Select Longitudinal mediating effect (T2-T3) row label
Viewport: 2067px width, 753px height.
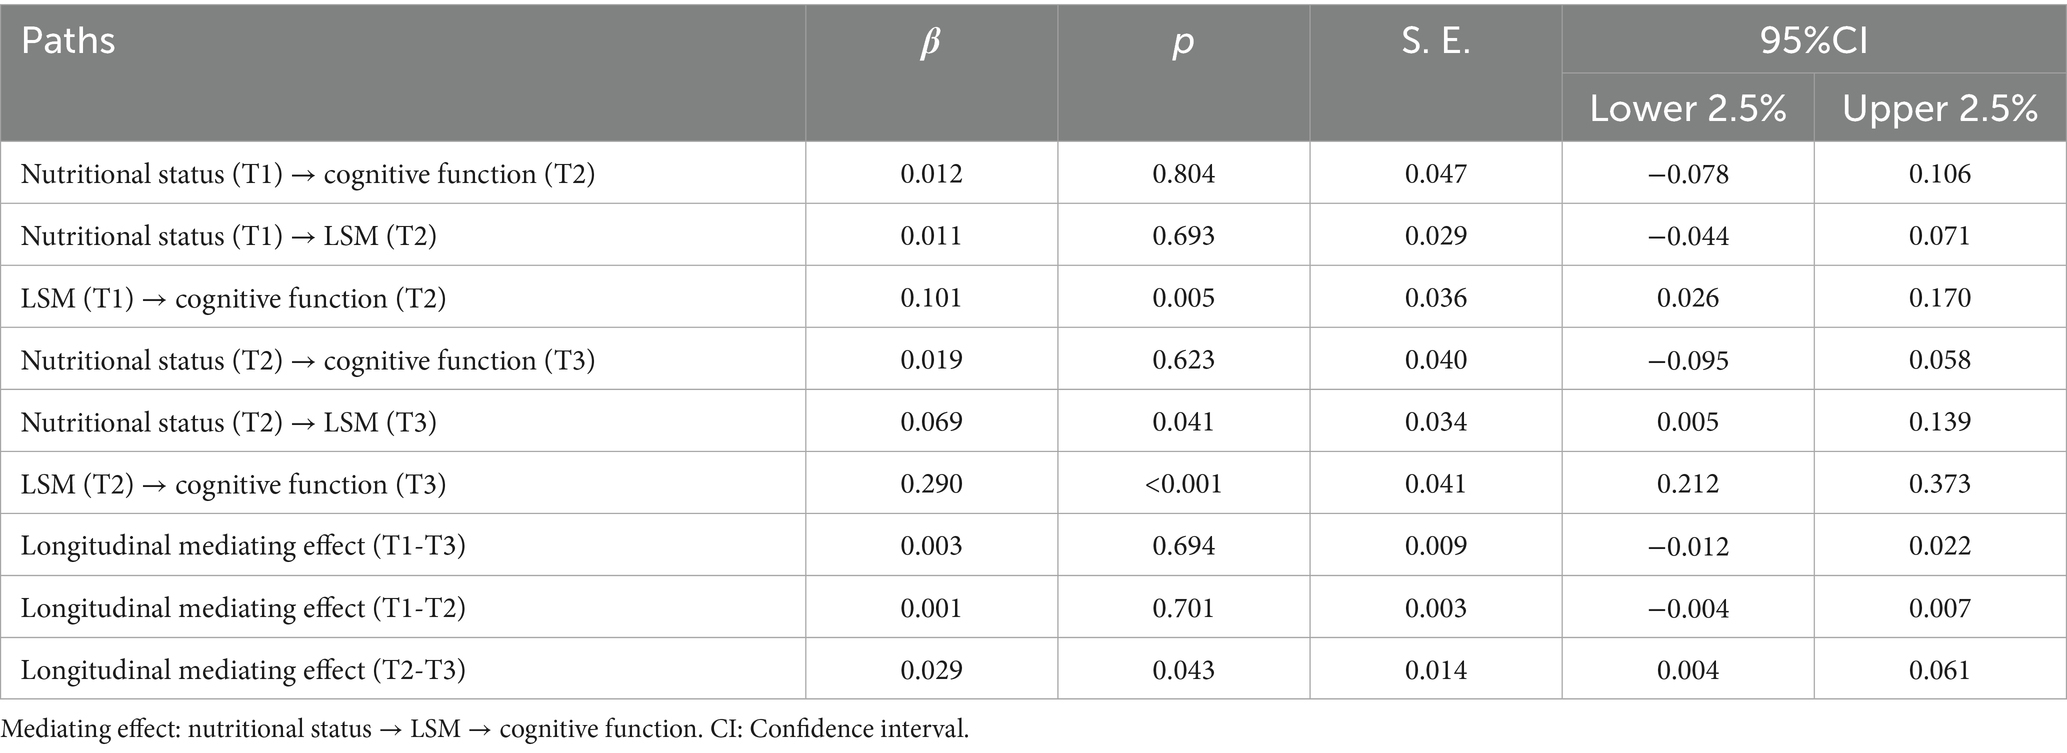[243, 670]
